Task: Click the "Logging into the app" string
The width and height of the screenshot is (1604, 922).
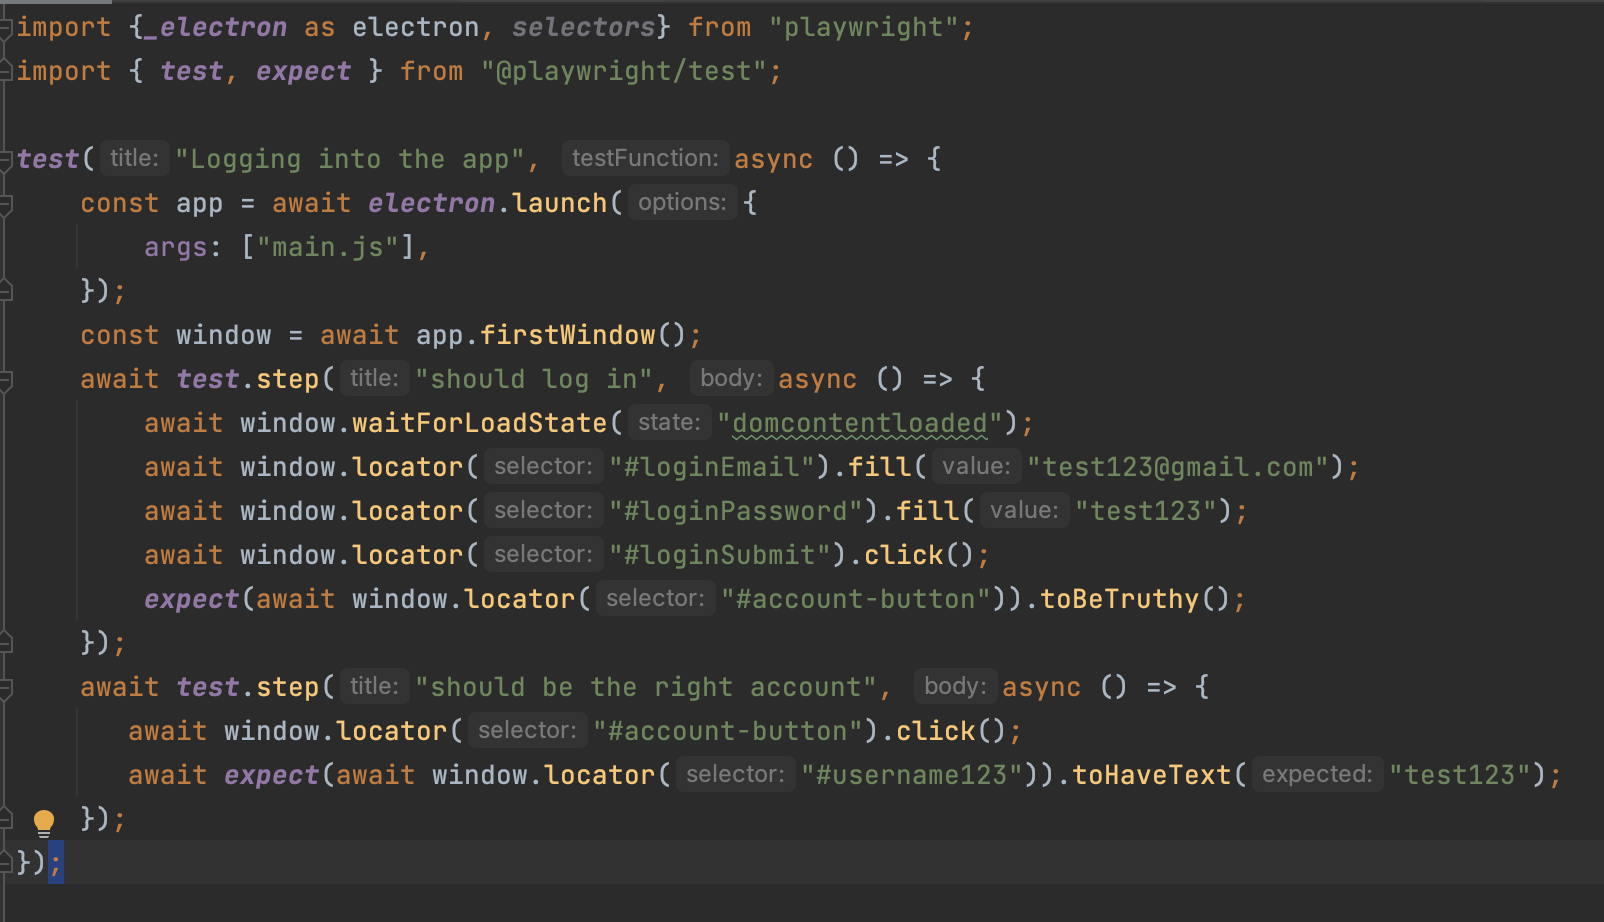Action: coord(350,159)
